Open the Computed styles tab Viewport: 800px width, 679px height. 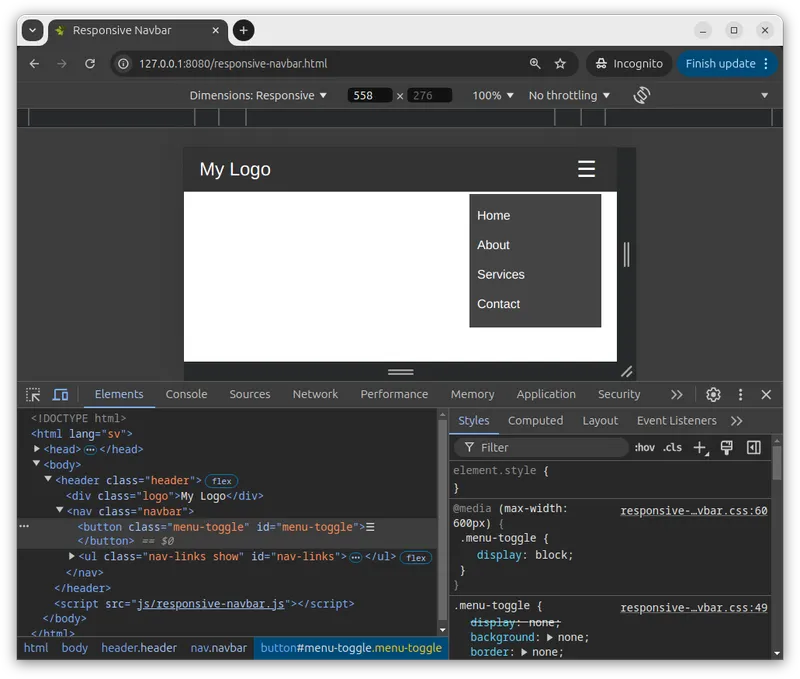pos(535,421)
